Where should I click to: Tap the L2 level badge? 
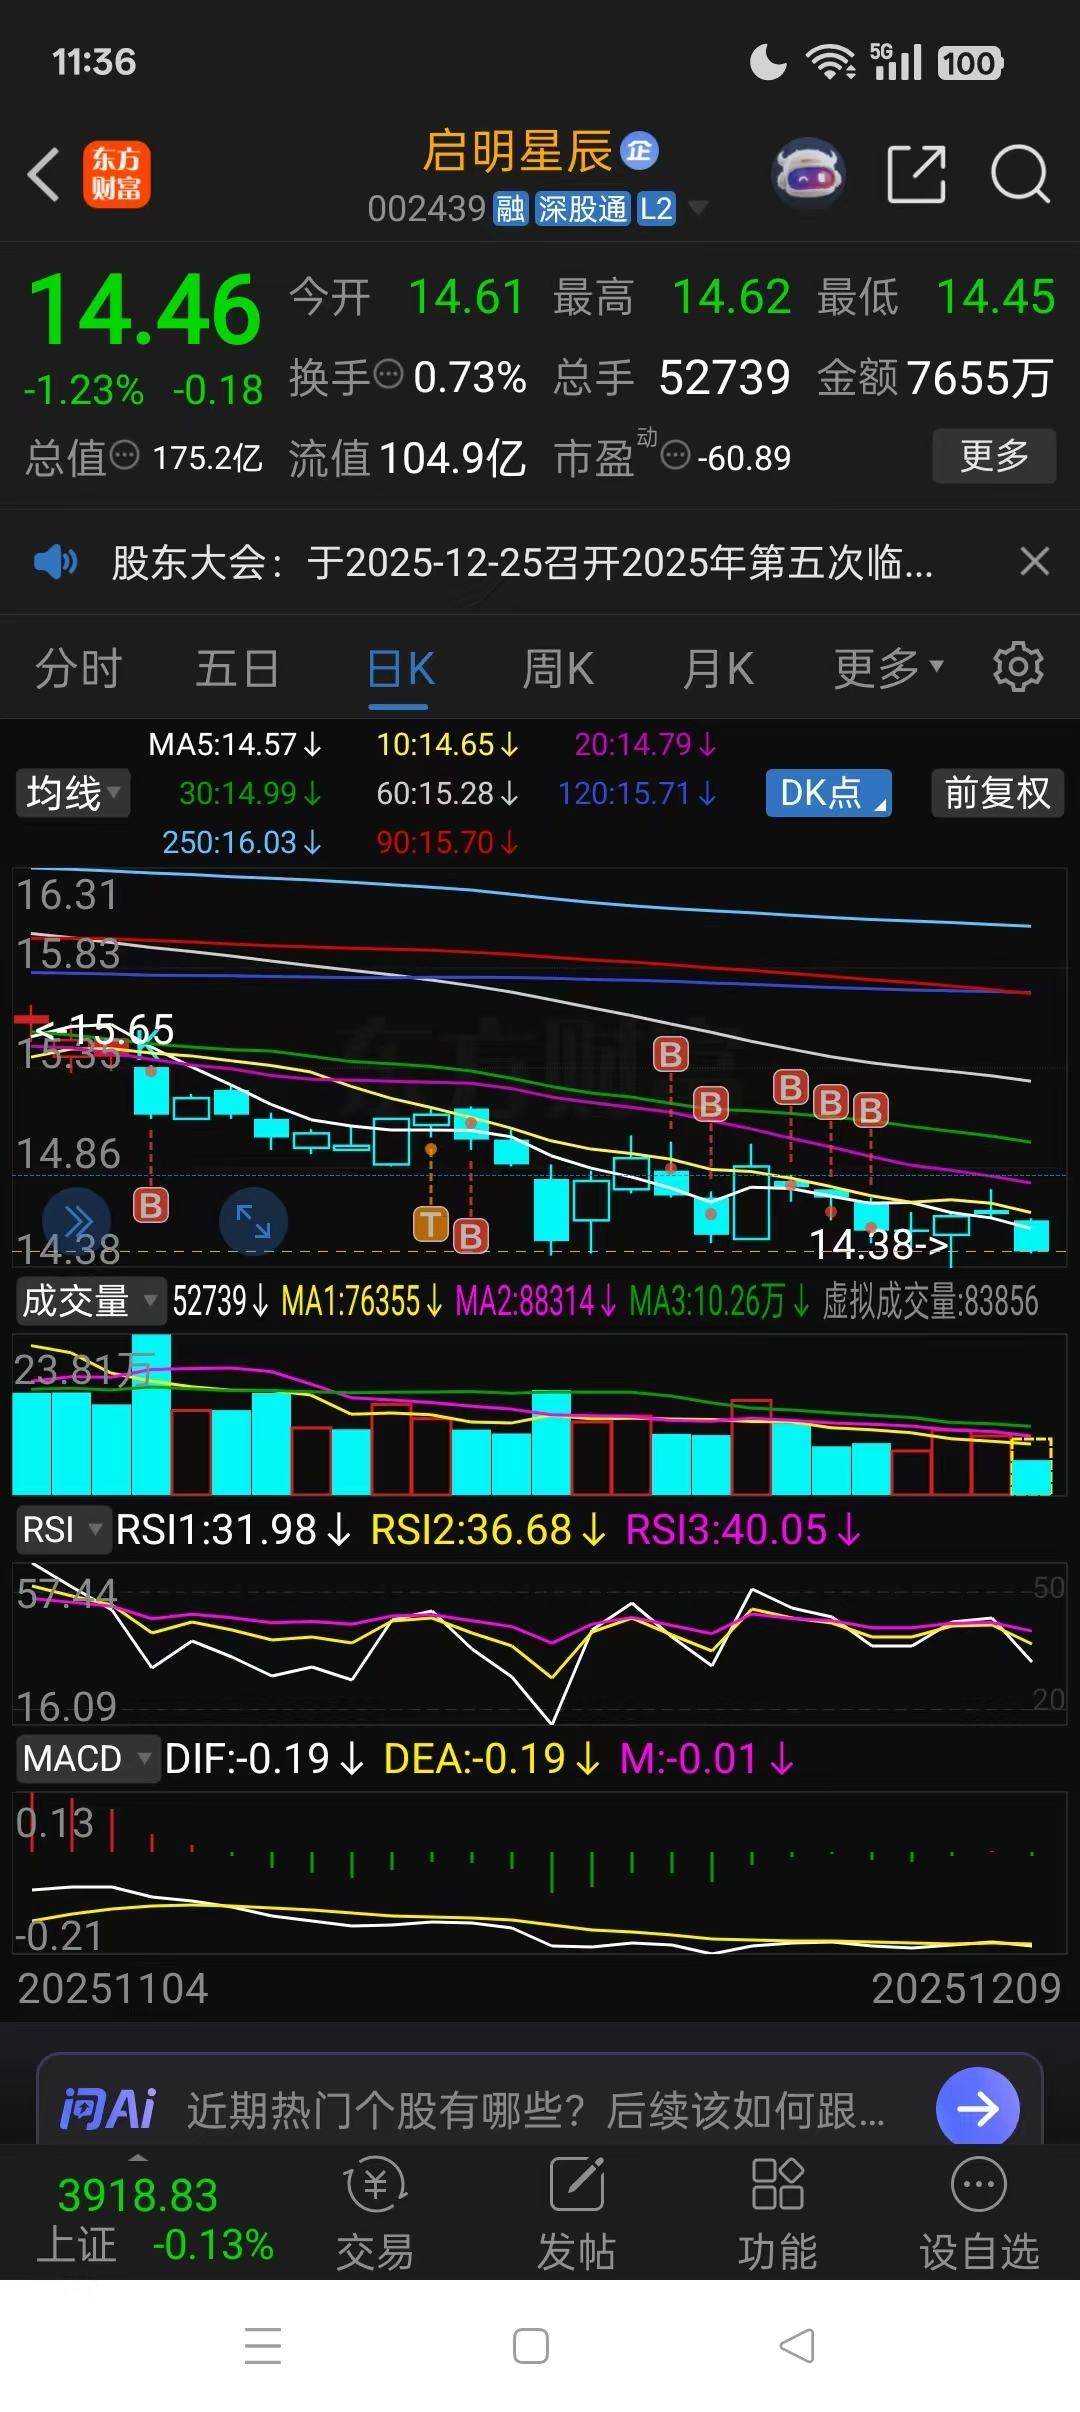click(x=656, y=209)
